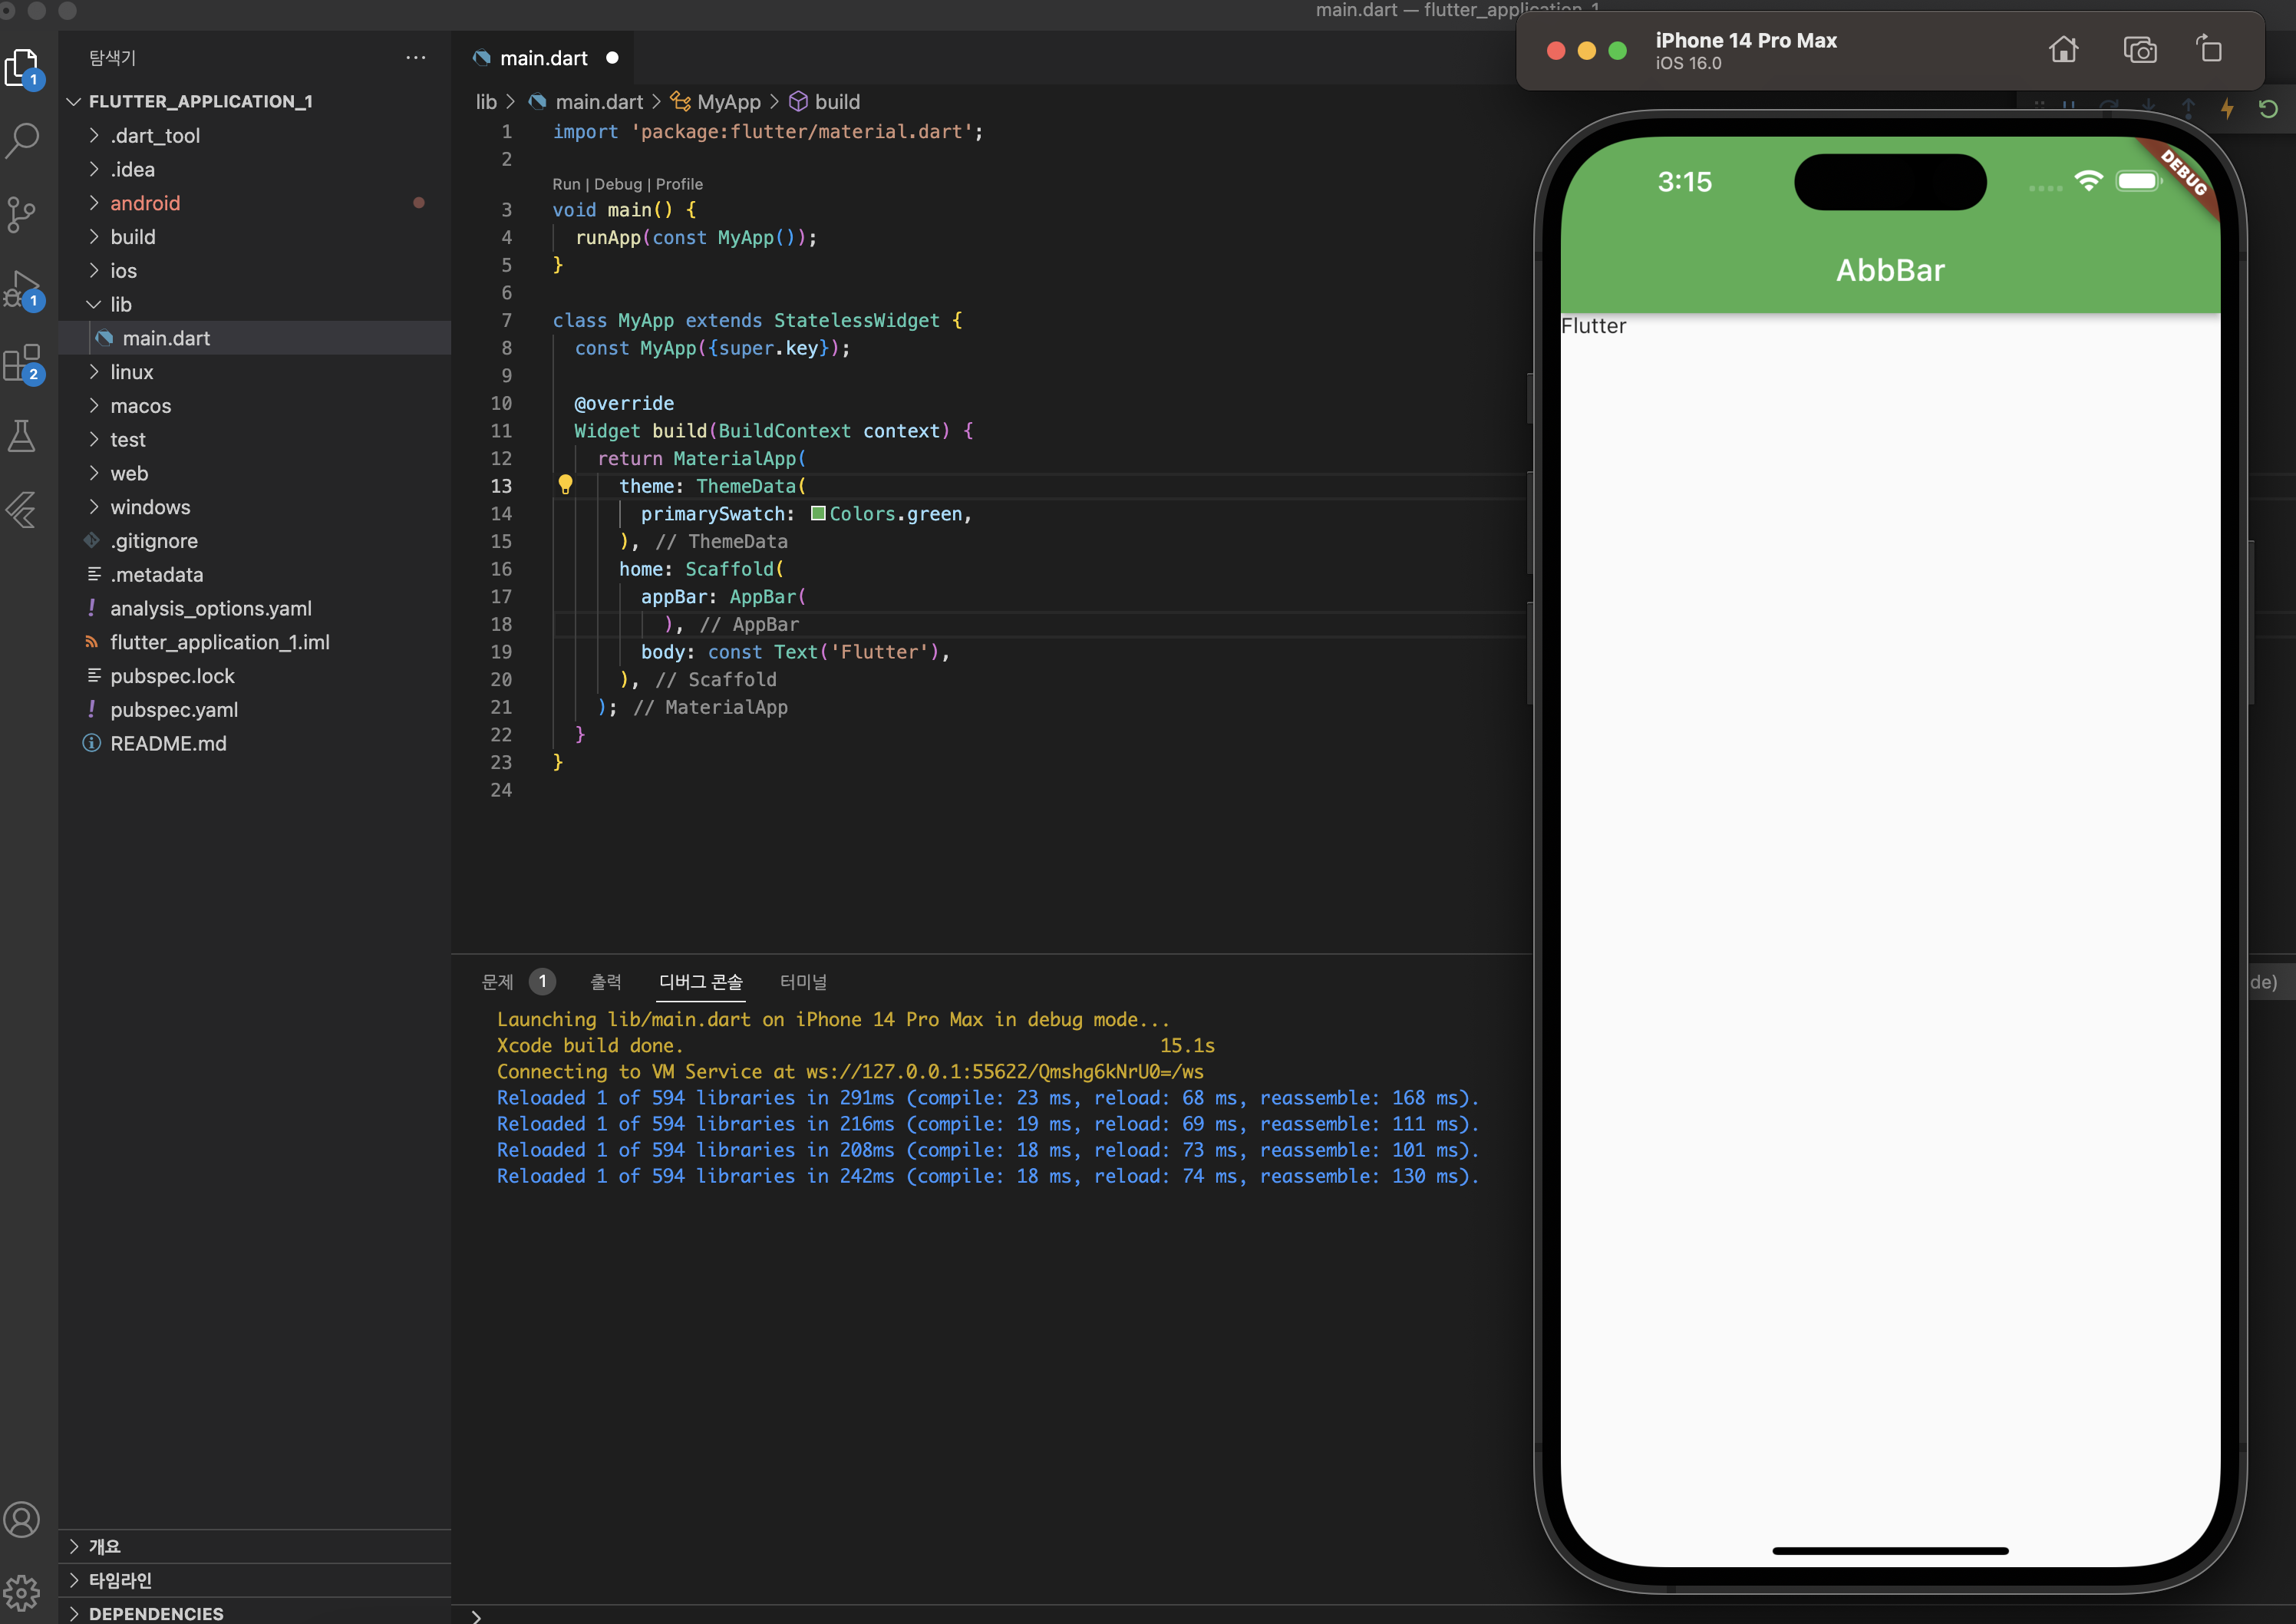
Task: Open Run and Debug view
Action: [22, 288]
